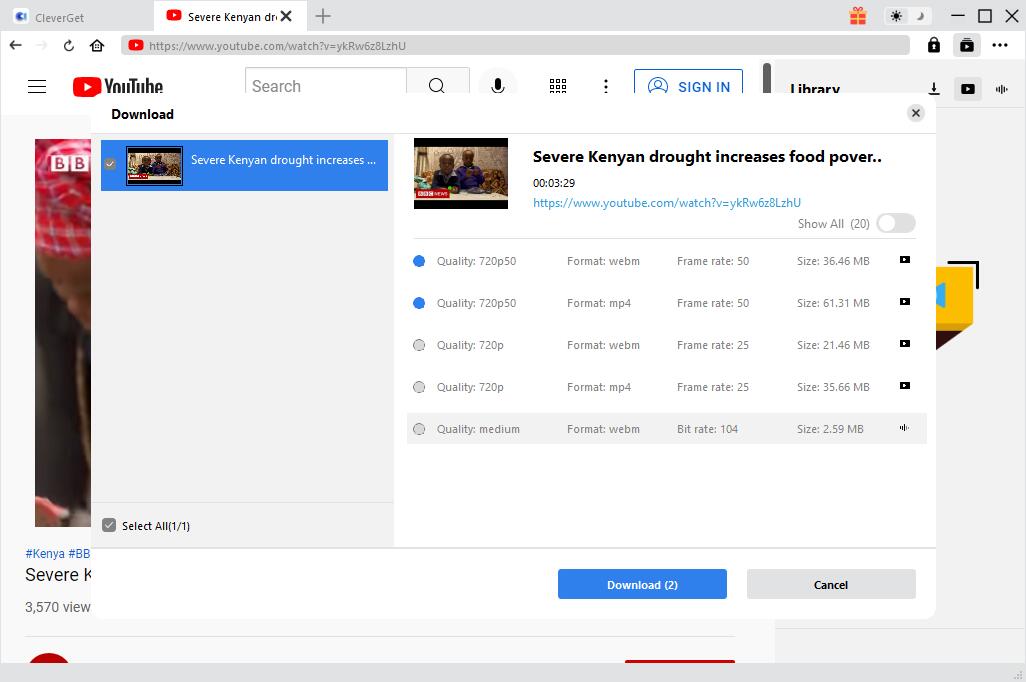Enable the Show All toggle switch
The width and height of the screenshot is (1026, 682).
pyautogui.click(x=895, y=224)
